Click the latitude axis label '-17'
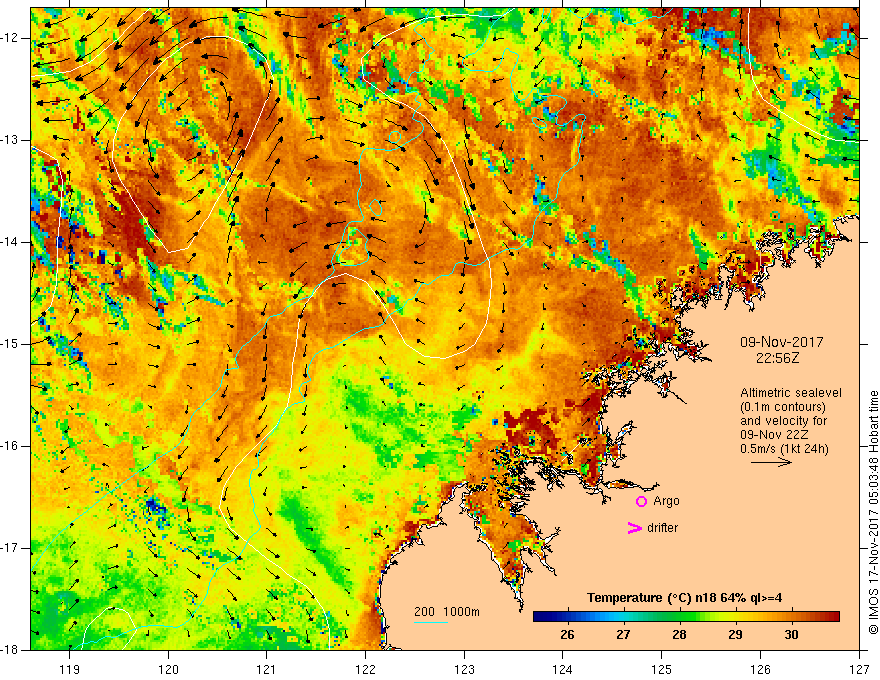 (x=10, y=548)
